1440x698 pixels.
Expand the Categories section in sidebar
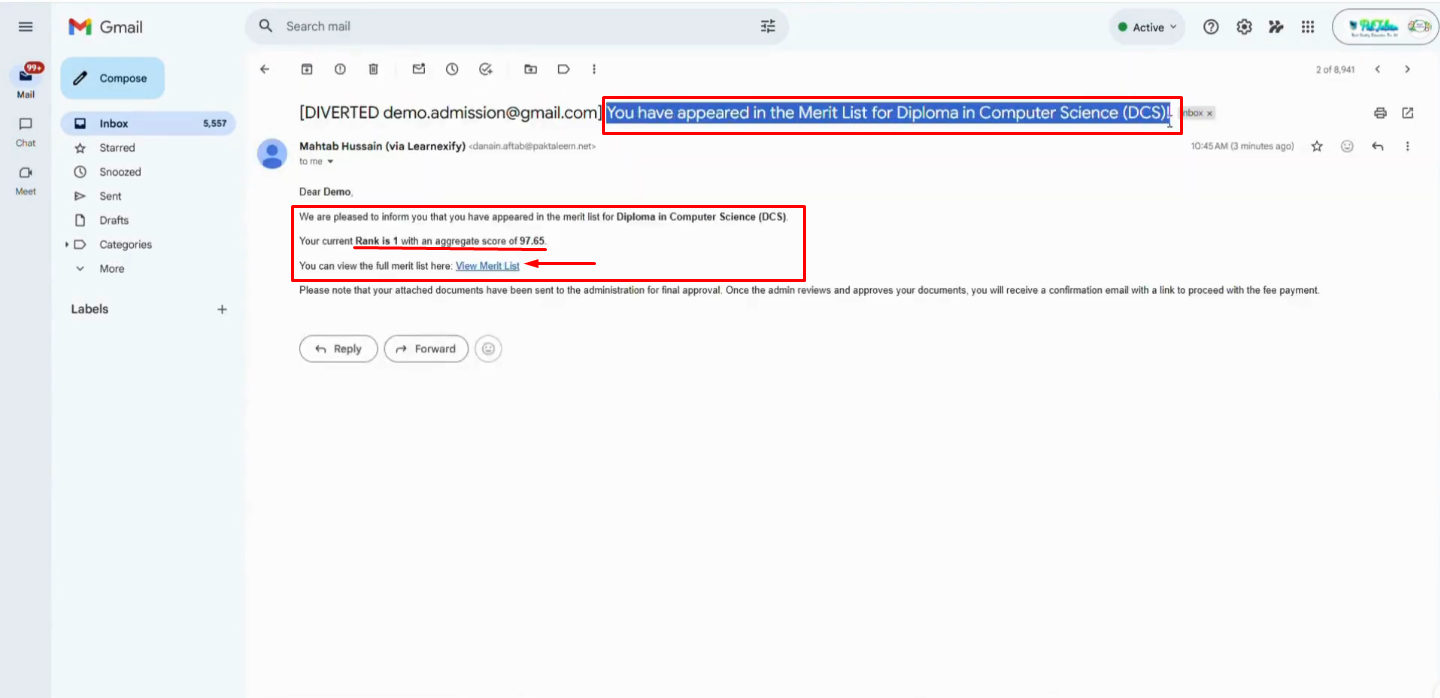click(67, 244)
